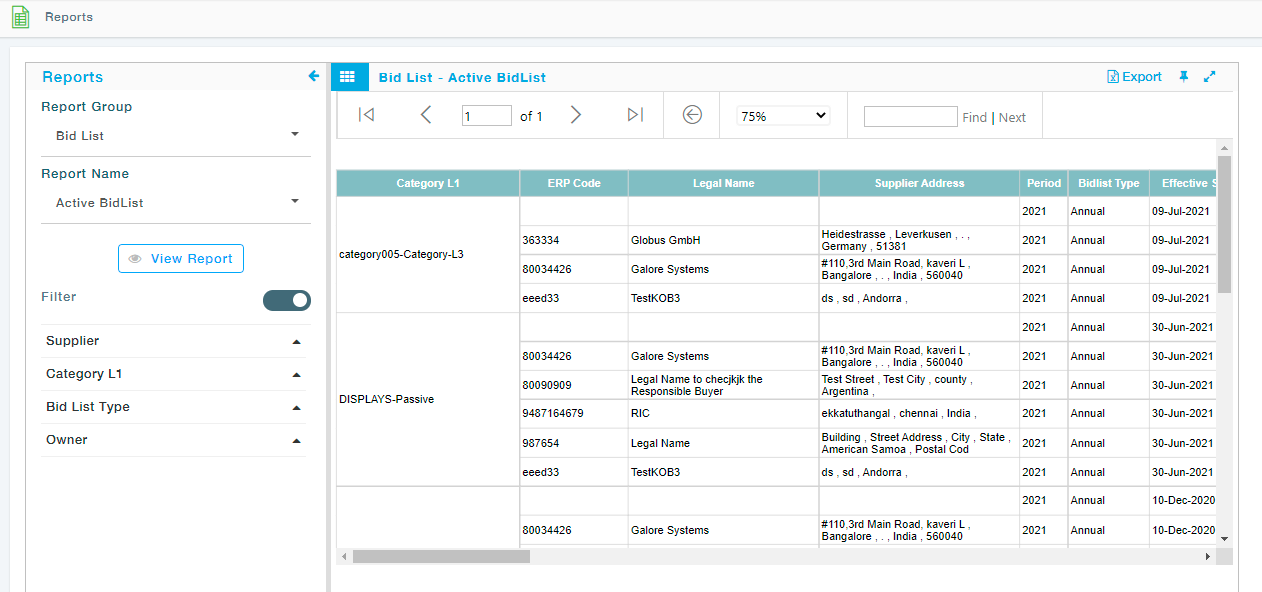The width and height of the screenshot is (1262, 592).
Task: Jump to the first report page
Action: 366,115
